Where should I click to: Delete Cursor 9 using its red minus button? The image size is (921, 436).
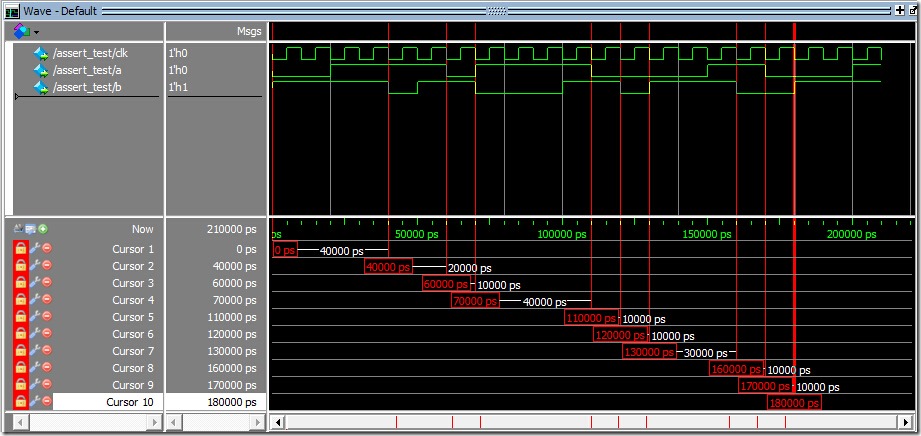[x=47, y=385]
